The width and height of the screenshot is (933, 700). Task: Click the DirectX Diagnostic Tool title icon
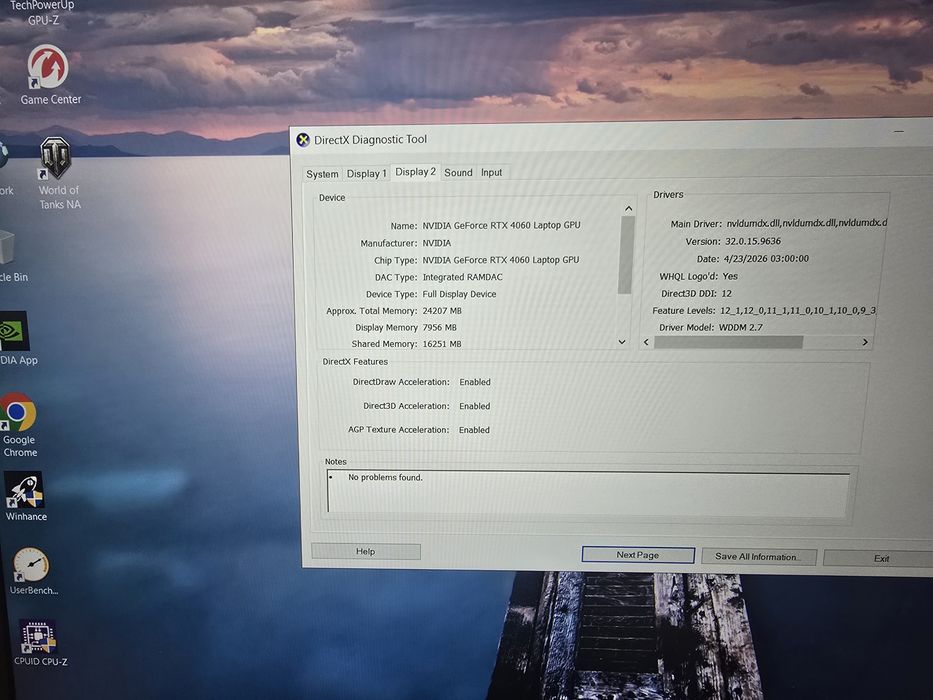point(303,140)
